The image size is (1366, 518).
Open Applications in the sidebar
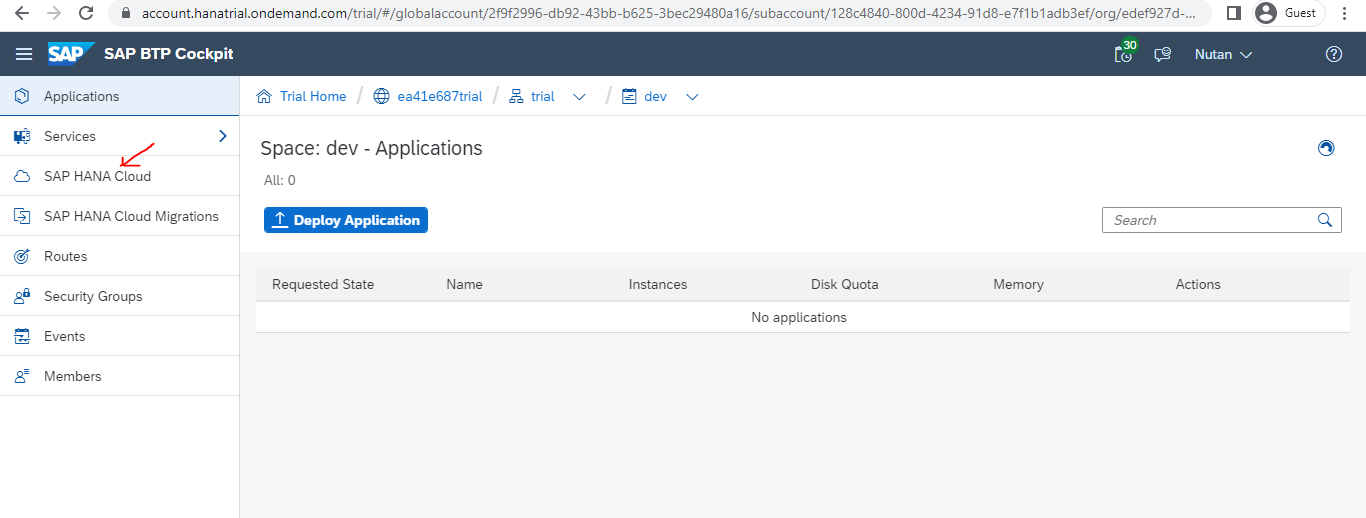point(120,96)
